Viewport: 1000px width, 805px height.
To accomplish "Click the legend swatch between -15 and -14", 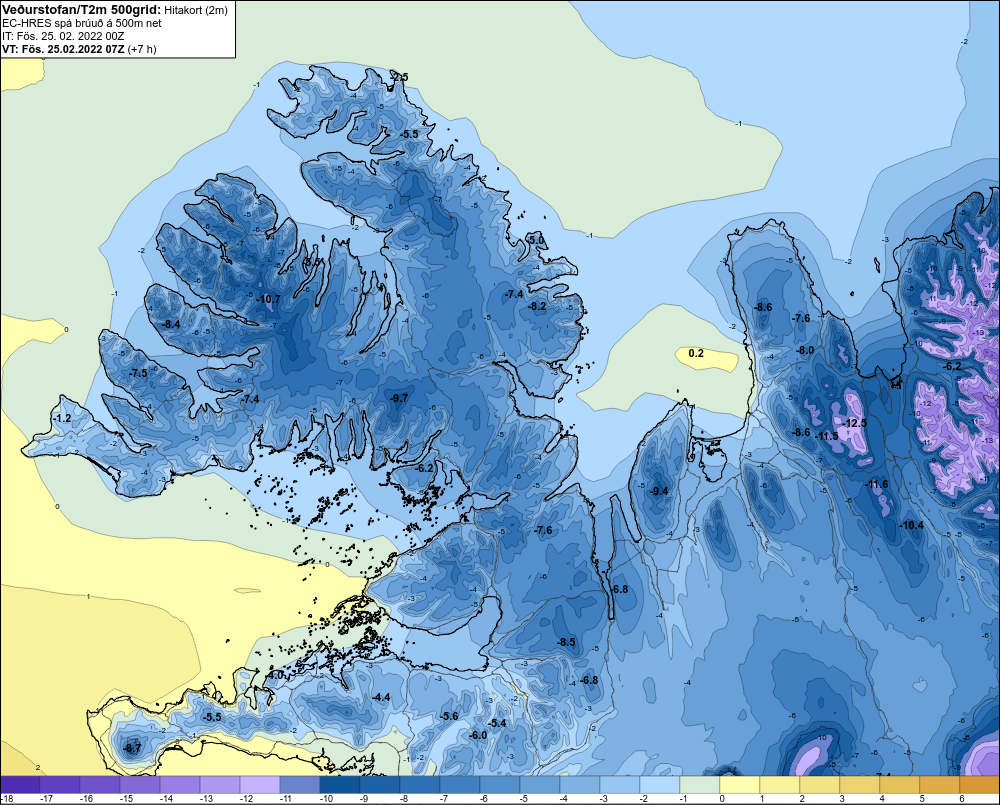I will pos(140,785).
